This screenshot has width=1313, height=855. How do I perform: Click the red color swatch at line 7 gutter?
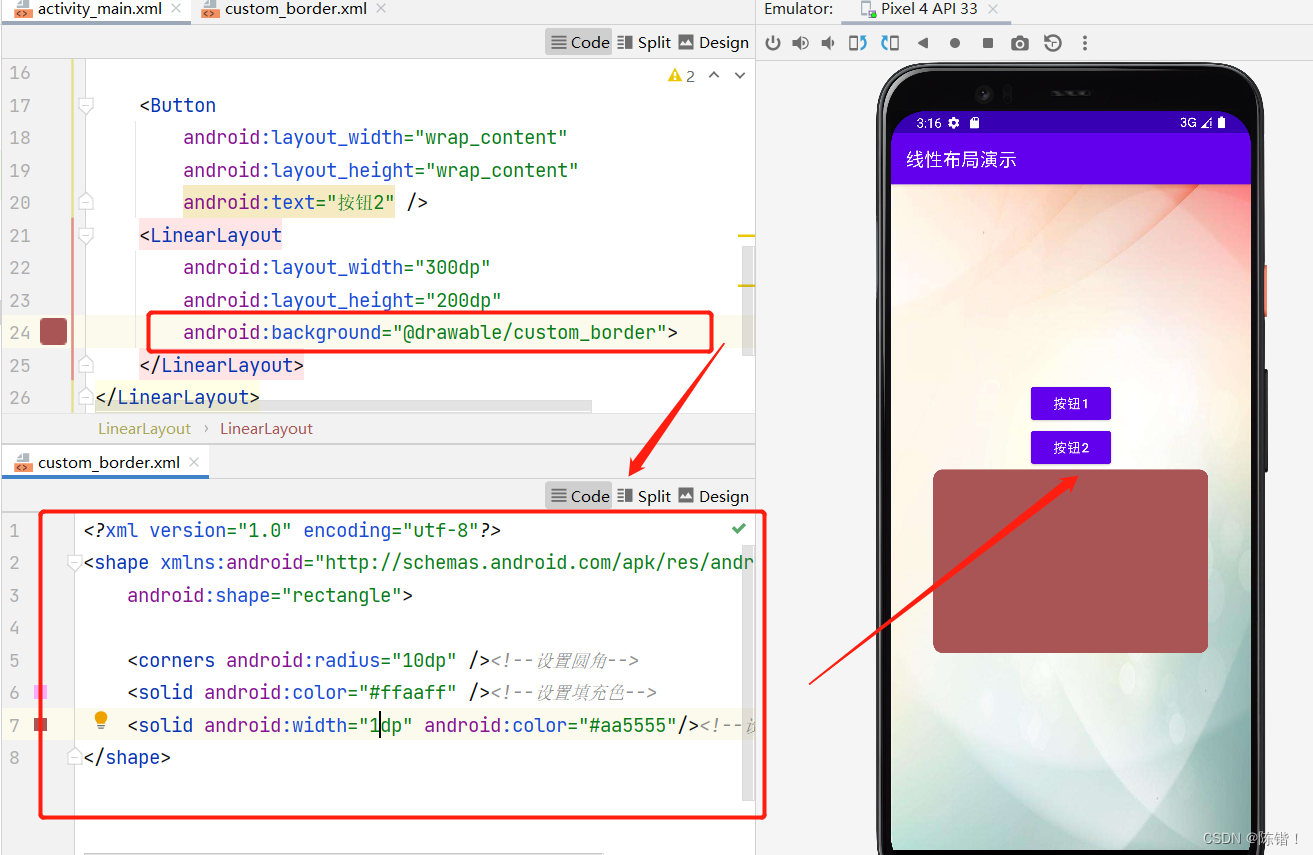(40, 724)
